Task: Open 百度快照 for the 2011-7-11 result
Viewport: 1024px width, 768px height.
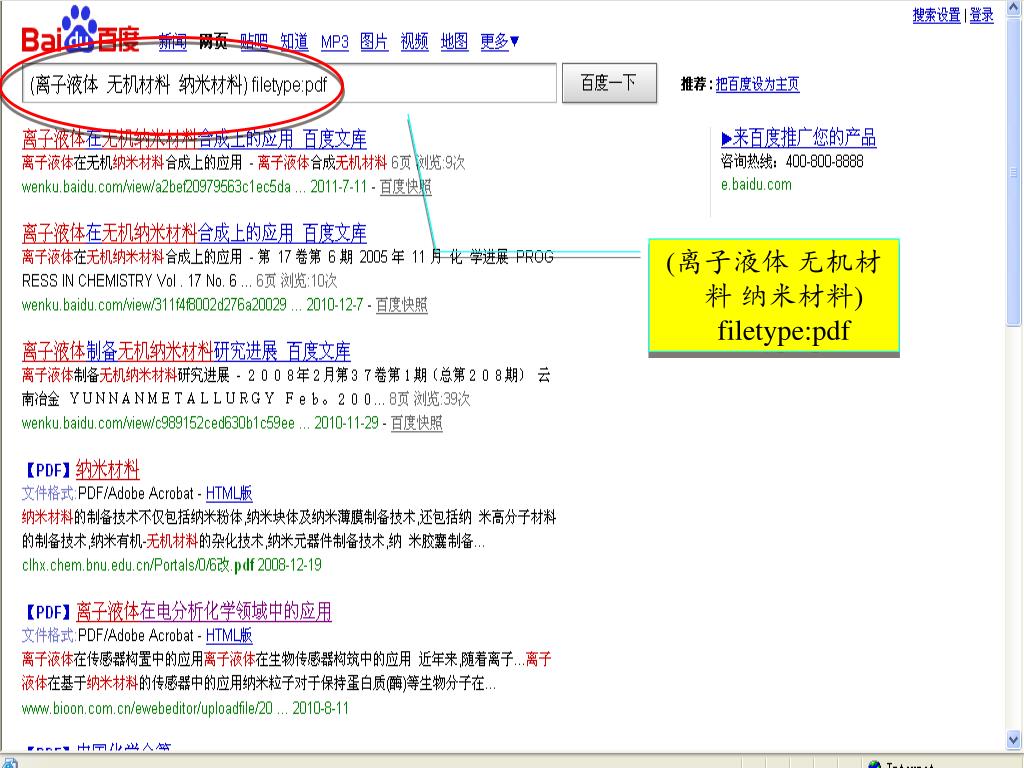Action: 406,187
